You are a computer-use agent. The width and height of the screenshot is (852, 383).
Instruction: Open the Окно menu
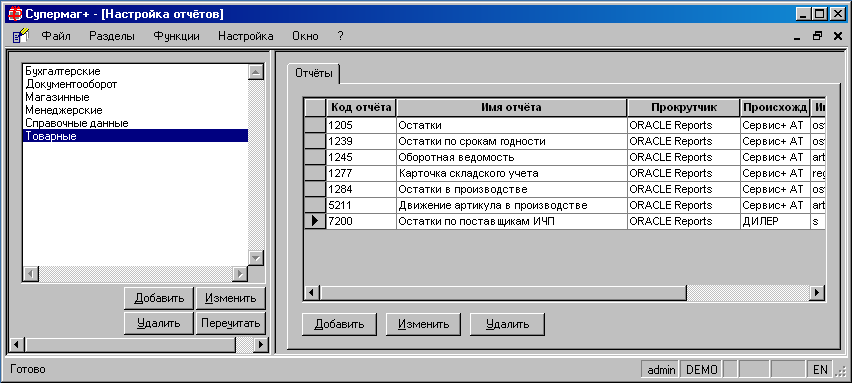tap(305, 36)
